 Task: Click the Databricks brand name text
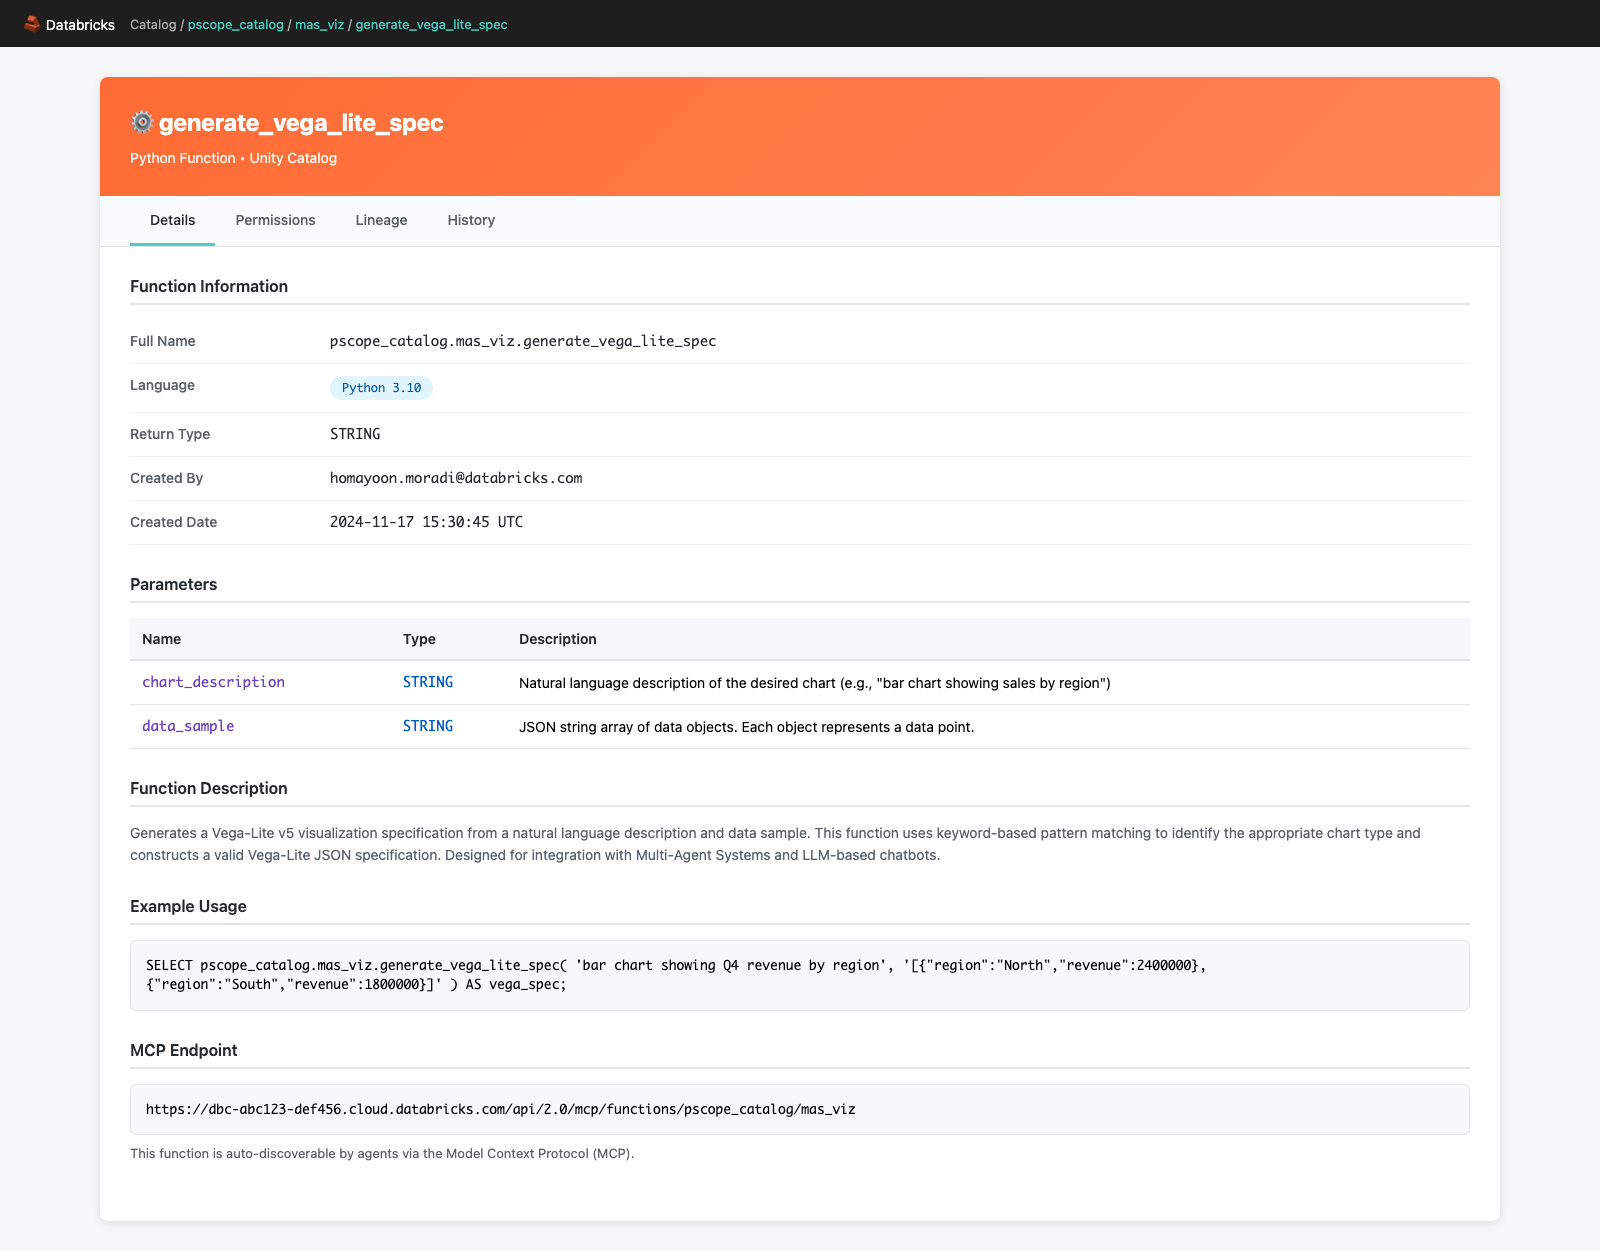coord(80,25)
